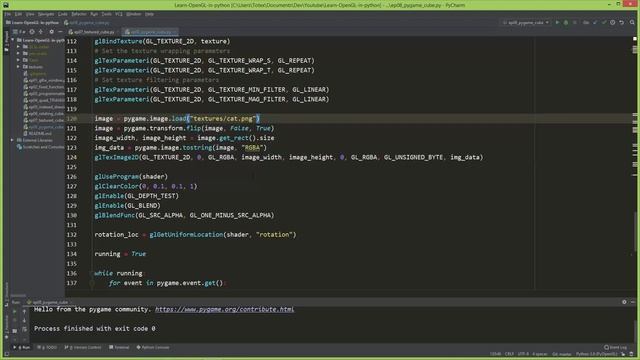Expand the third subfolder in project tree
640x360 pixels.
click(18, 60)
